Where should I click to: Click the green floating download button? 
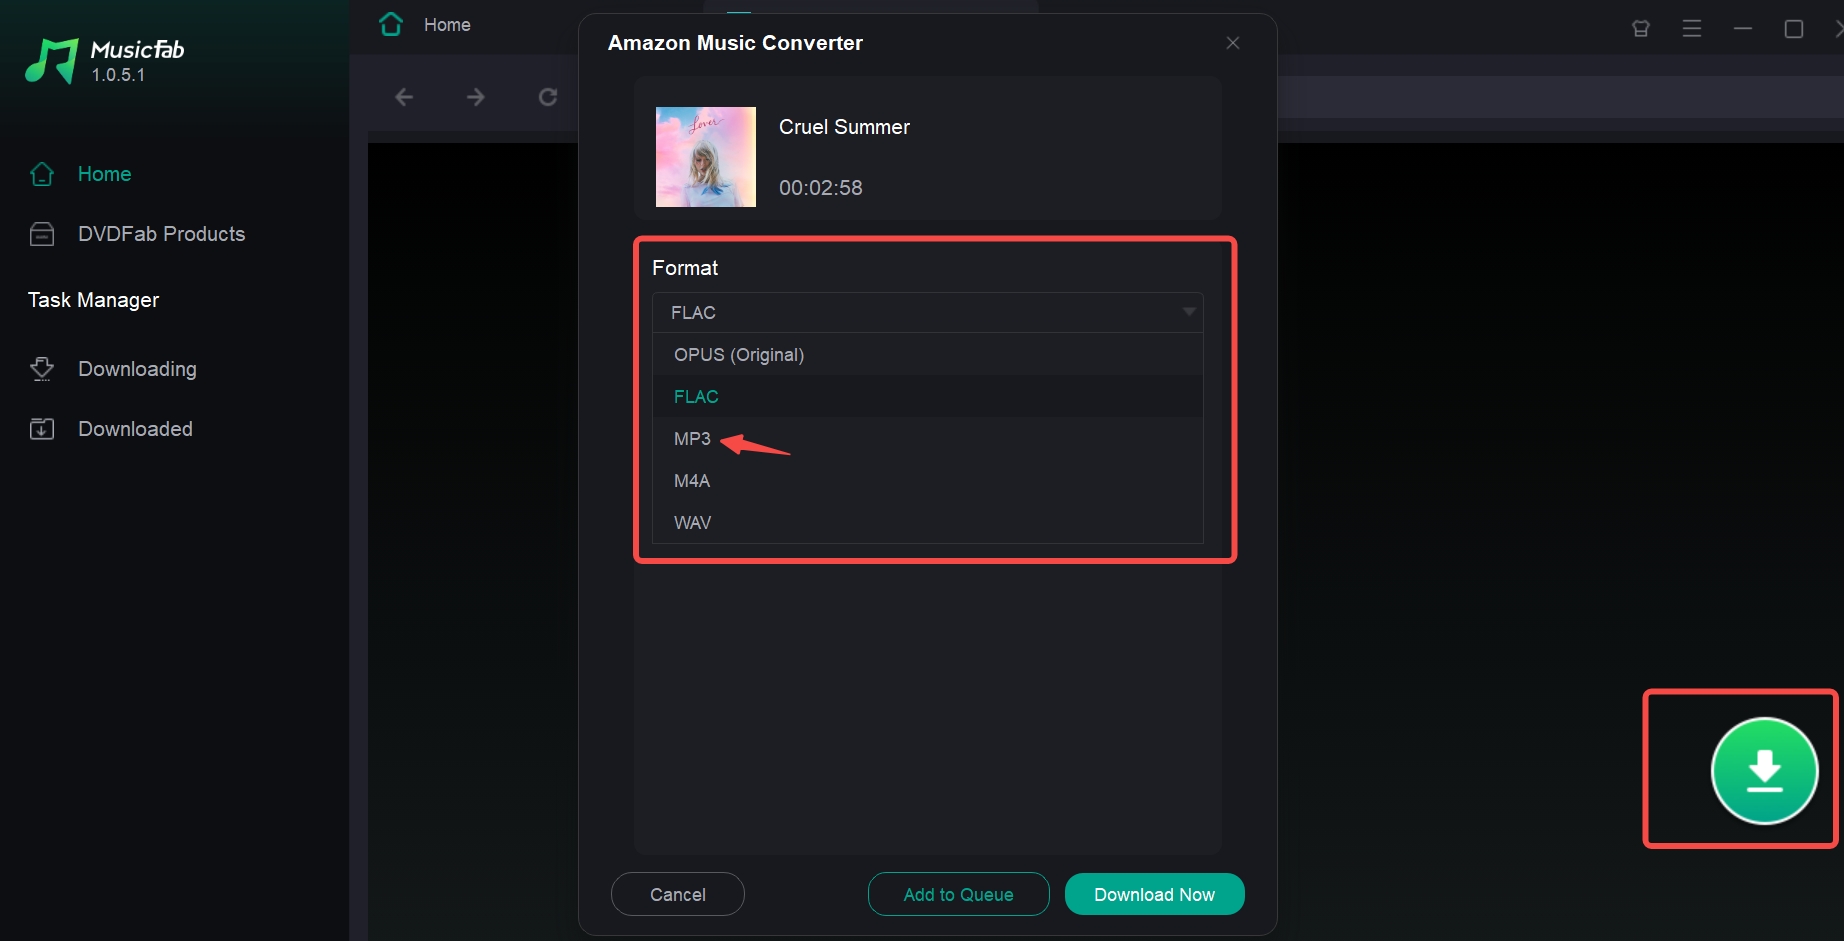coord(1764,771)
